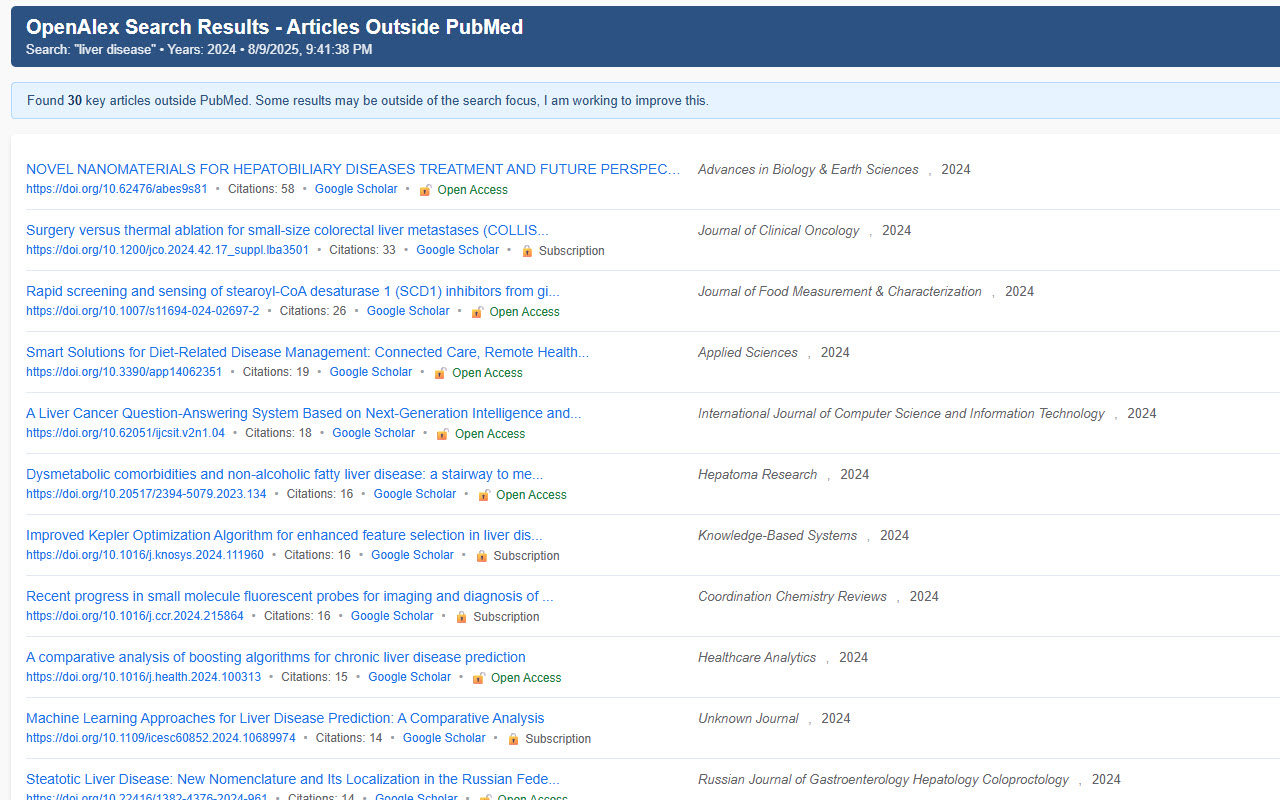Click journal name Applied Sciences
Viewport: 1280px width, 800px height.
coord(748,352)
